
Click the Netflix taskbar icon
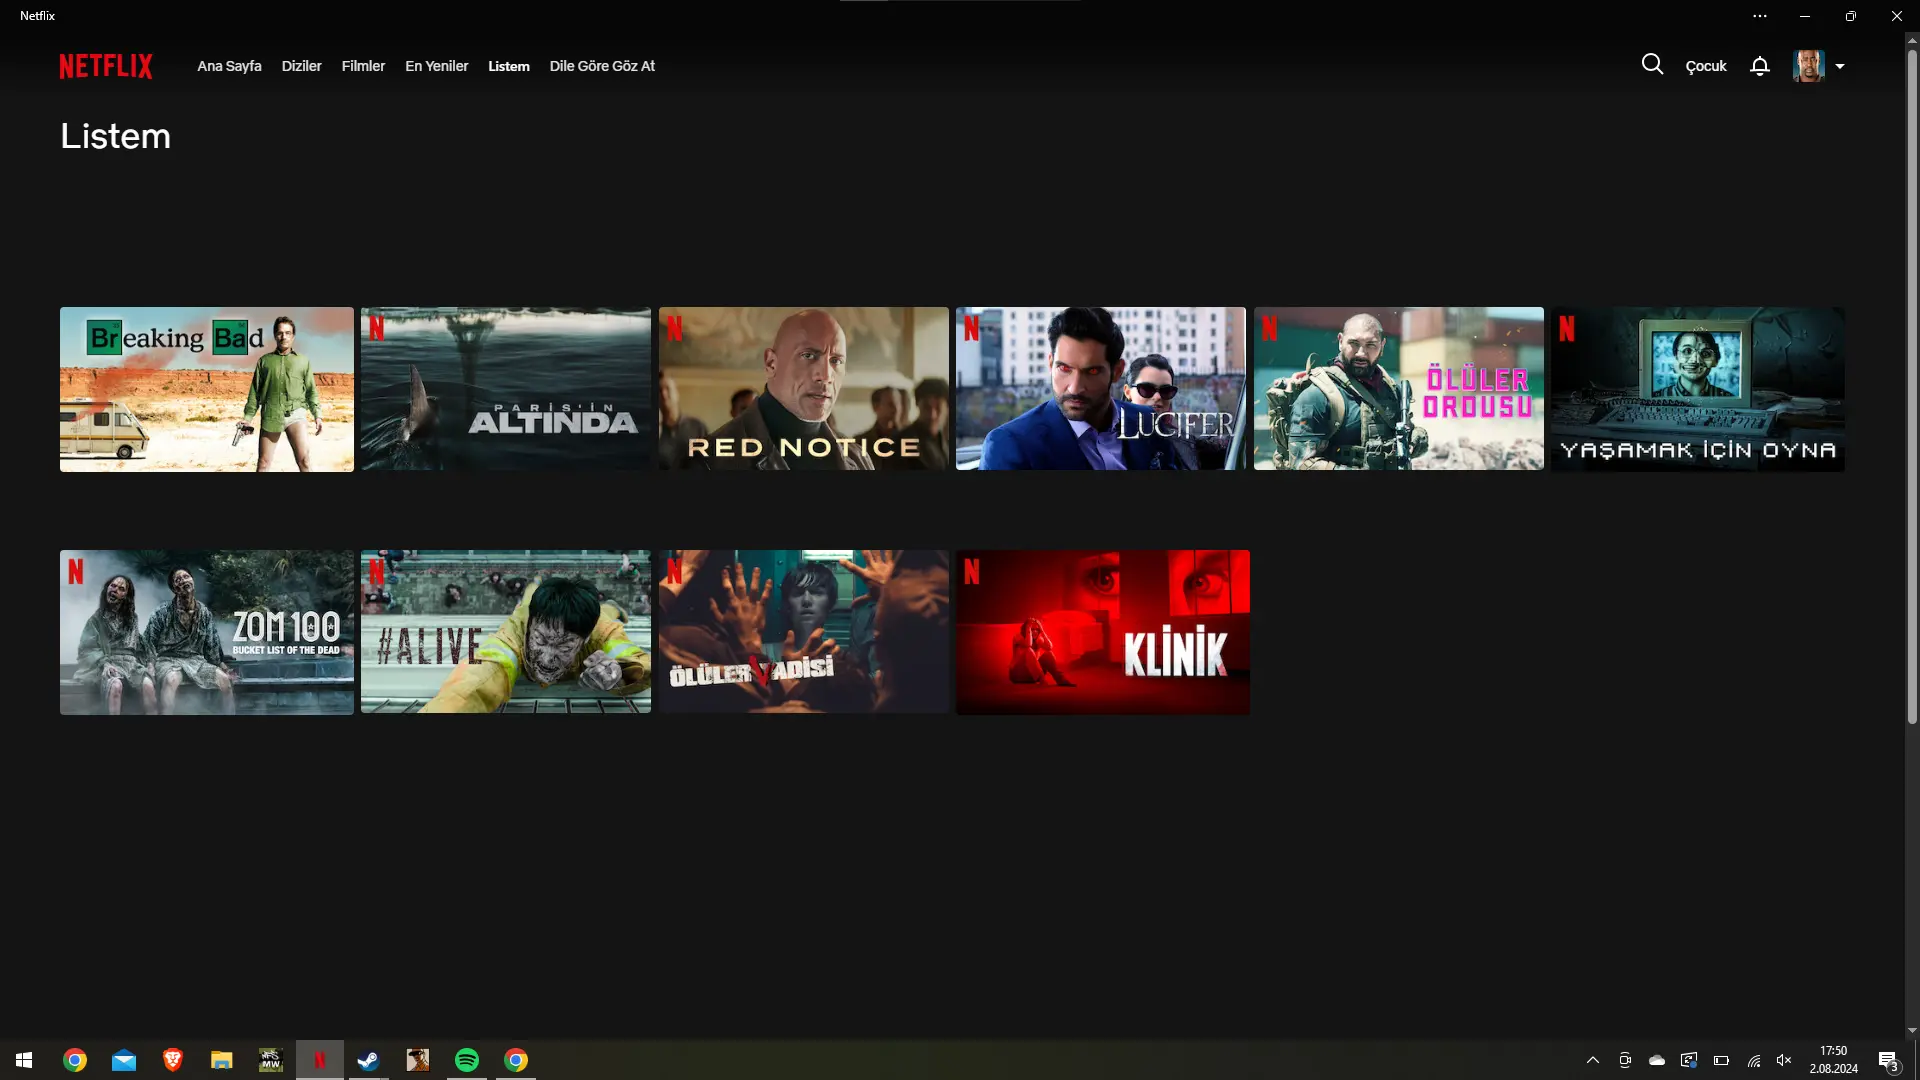[x=320, y=1060]
